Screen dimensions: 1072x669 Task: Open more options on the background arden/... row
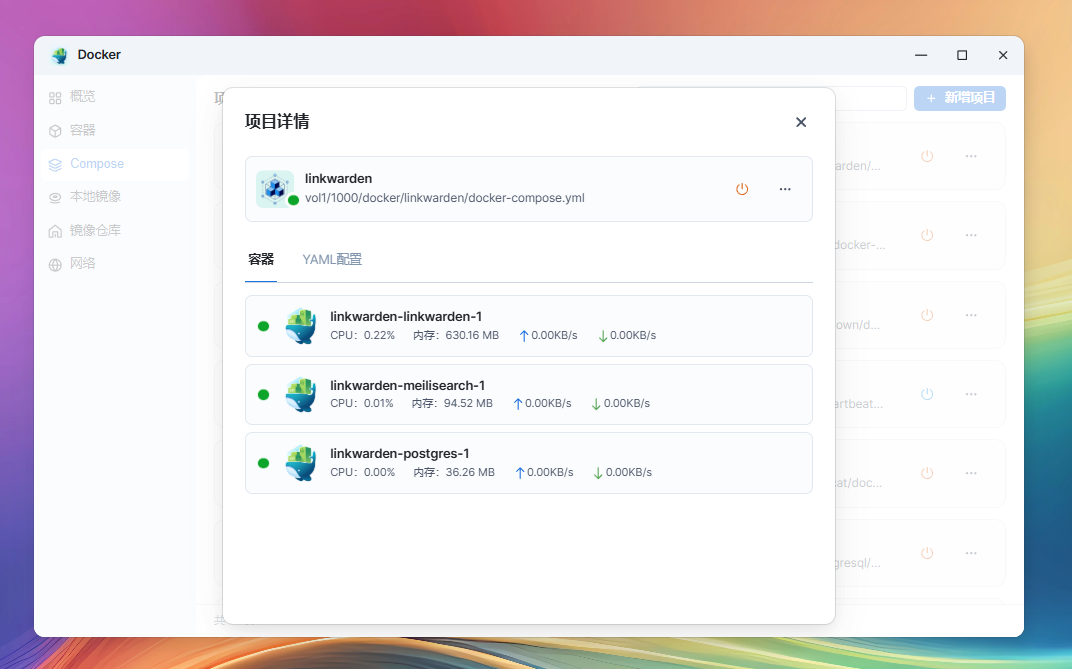pos(971,156)
